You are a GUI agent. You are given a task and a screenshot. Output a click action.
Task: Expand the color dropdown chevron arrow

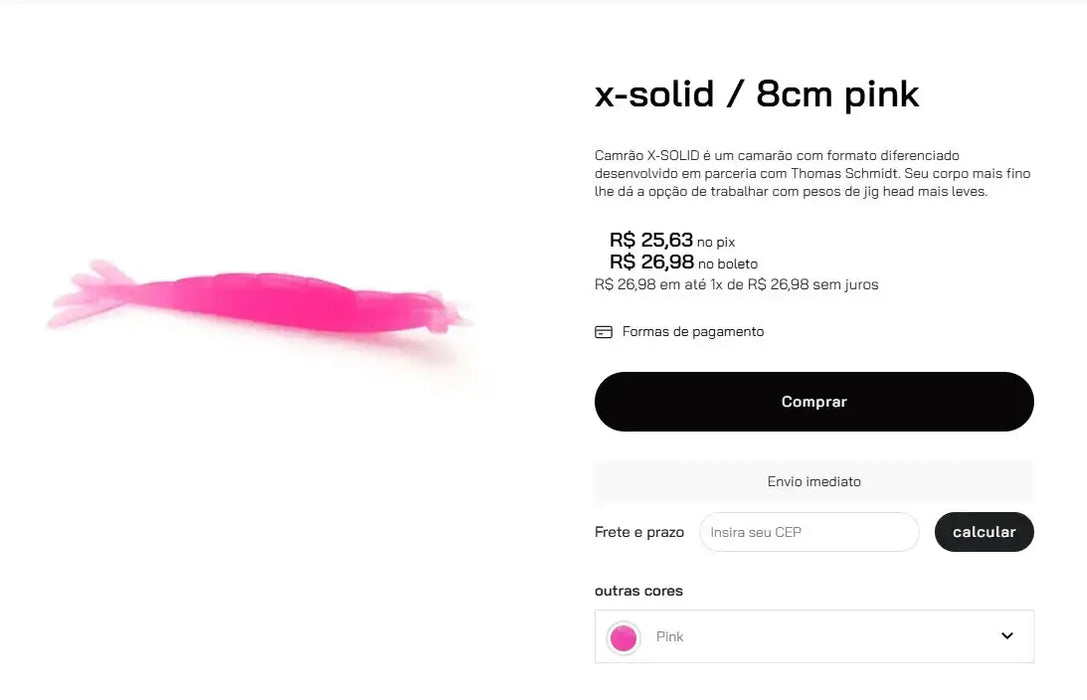pos(1007,636)
